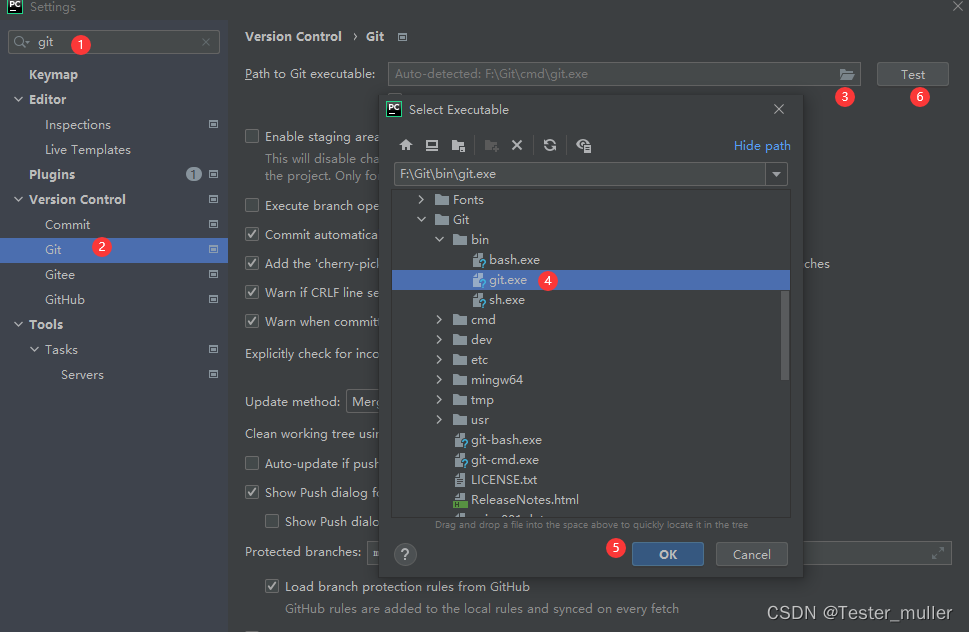Click the project icon on Servers row

pyautogui.click(x=213, y=374)
